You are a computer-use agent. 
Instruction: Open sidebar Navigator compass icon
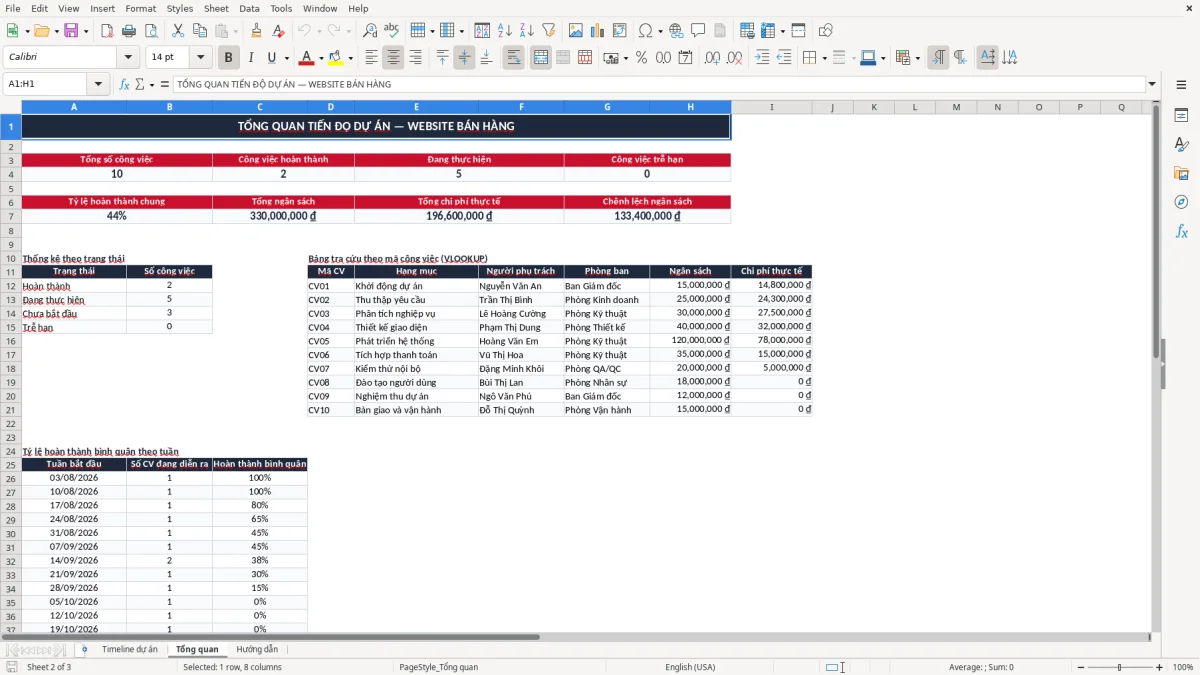click(1181, 203)
